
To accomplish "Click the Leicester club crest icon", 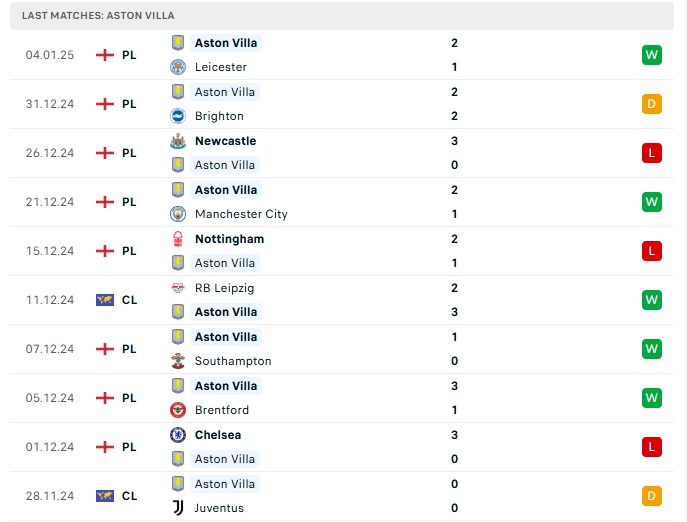I will tap(178, 67).
